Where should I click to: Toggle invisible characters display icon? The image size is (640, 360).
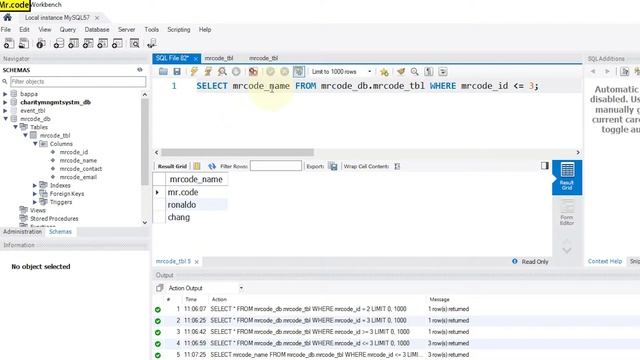coord(429,72)
